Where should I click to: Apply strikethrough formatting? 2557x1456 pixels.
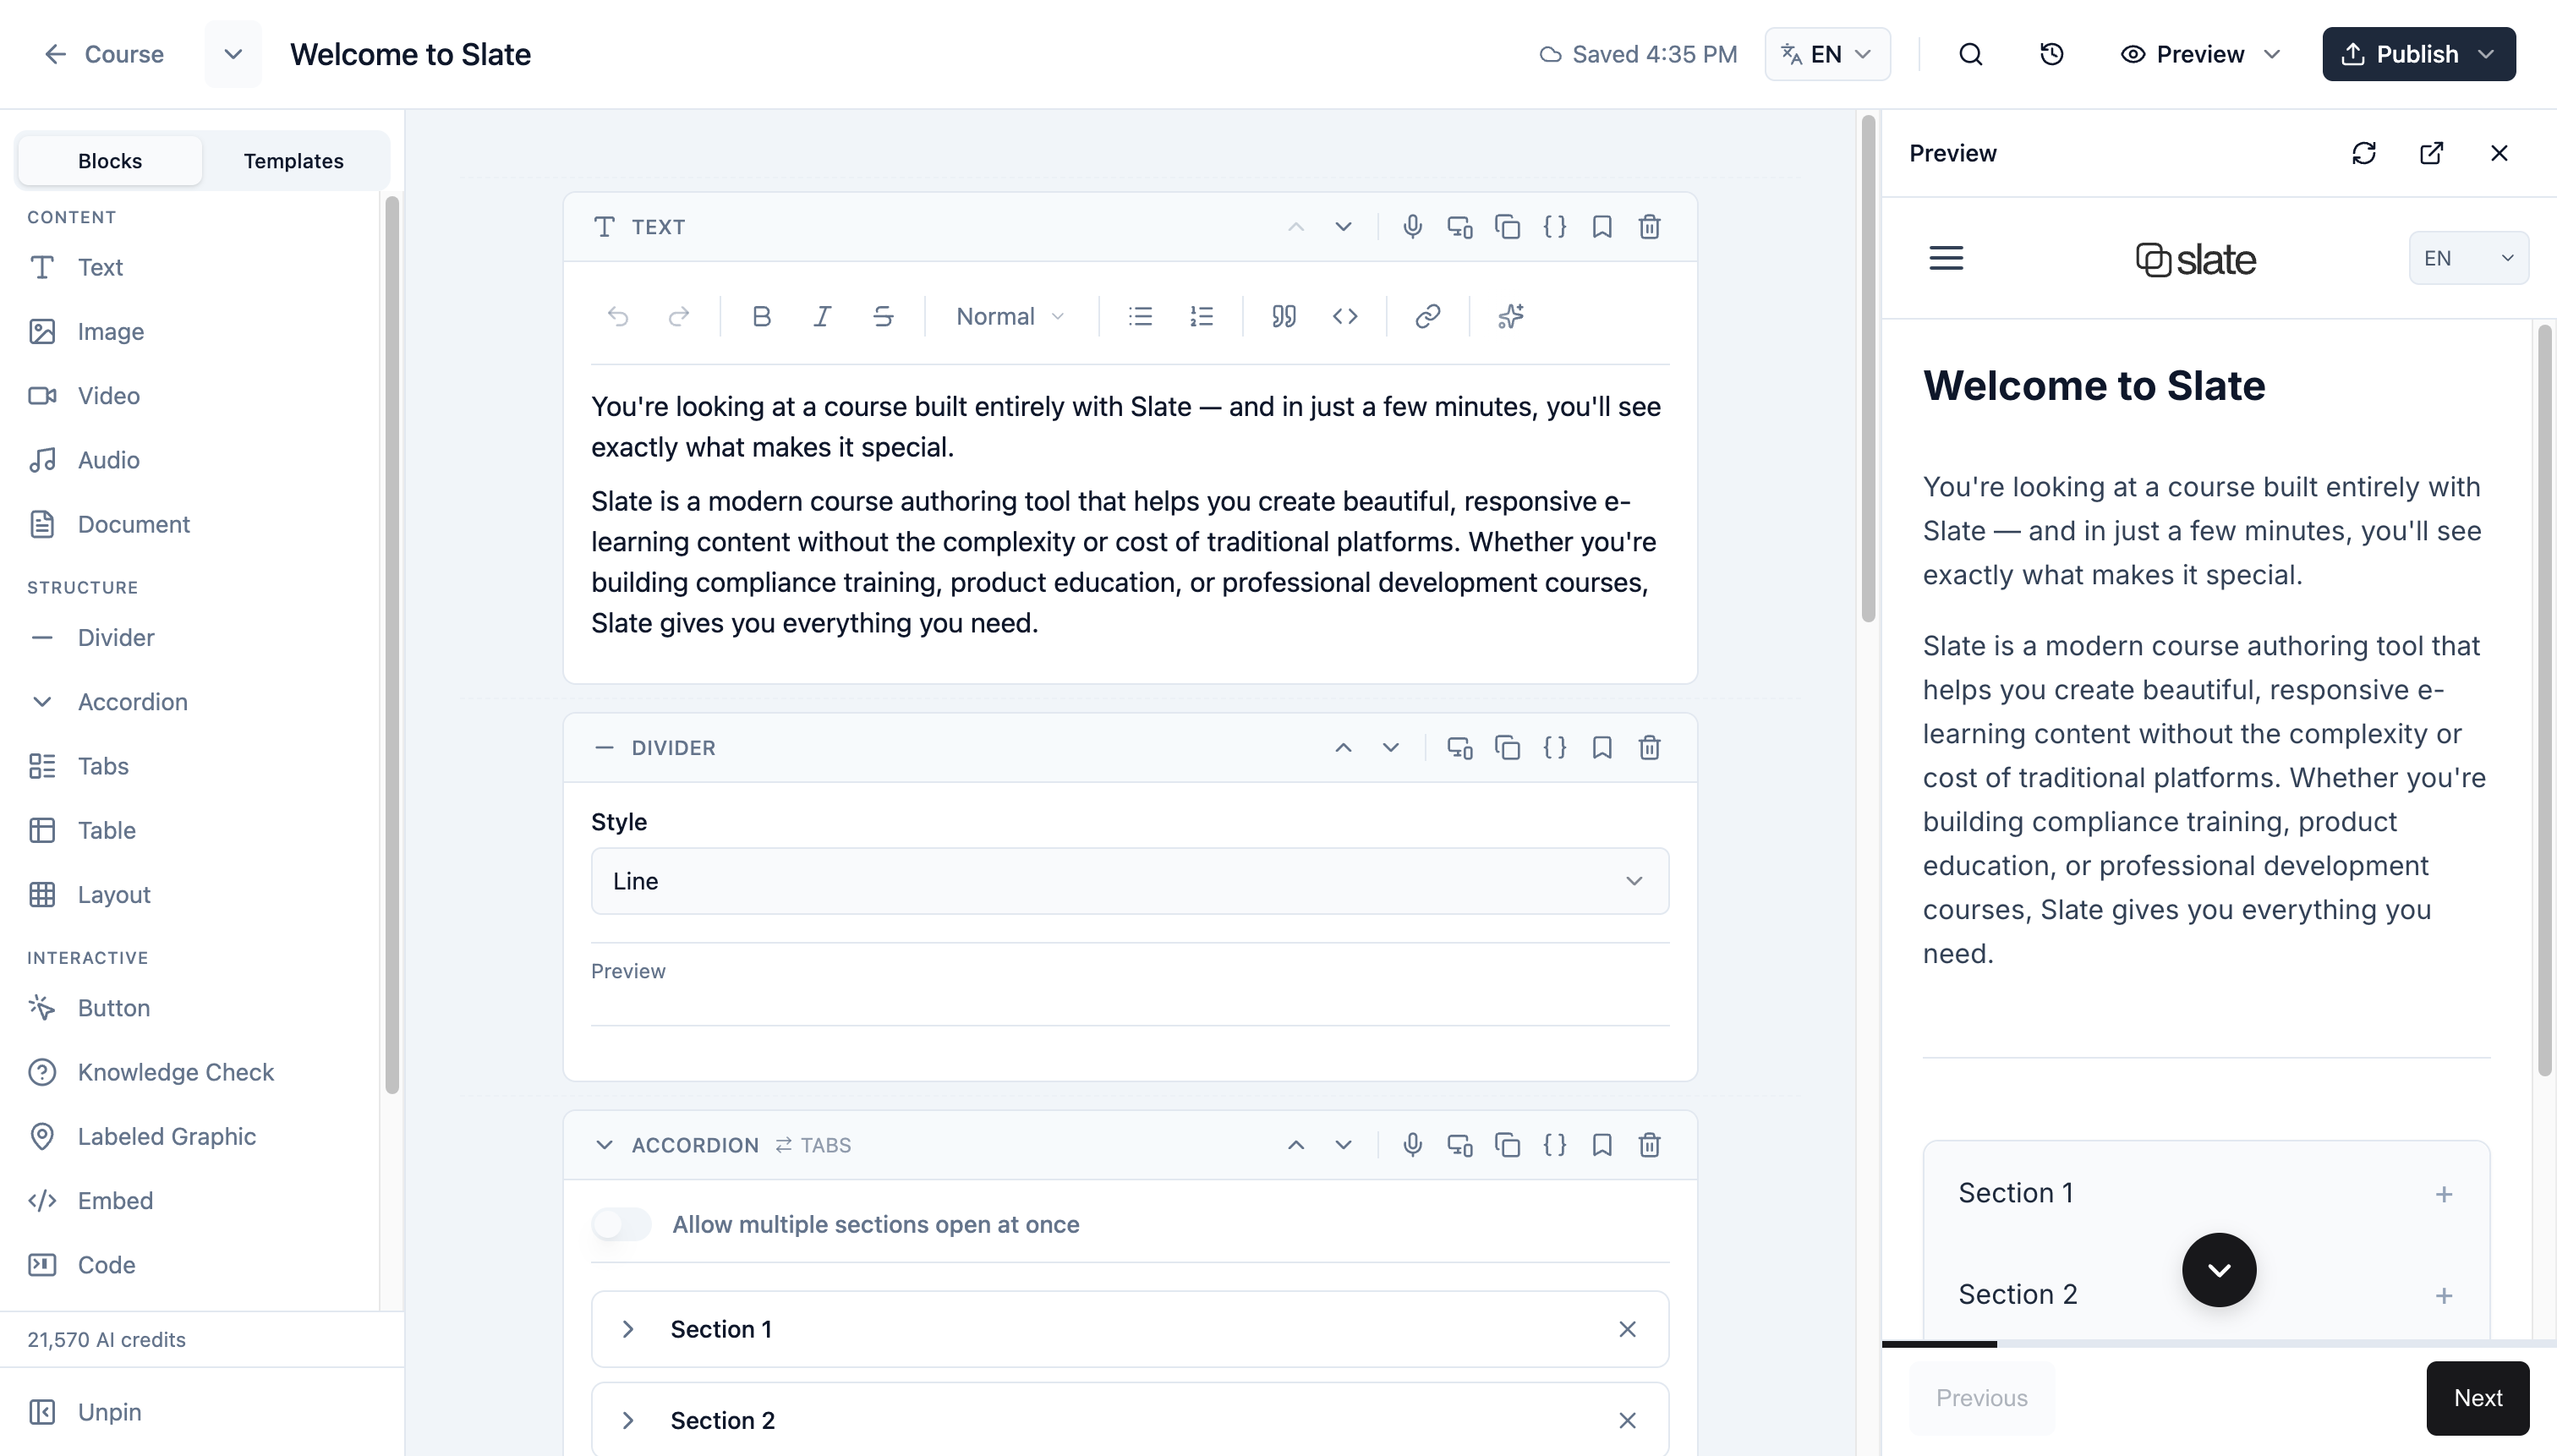coord(883,316)
